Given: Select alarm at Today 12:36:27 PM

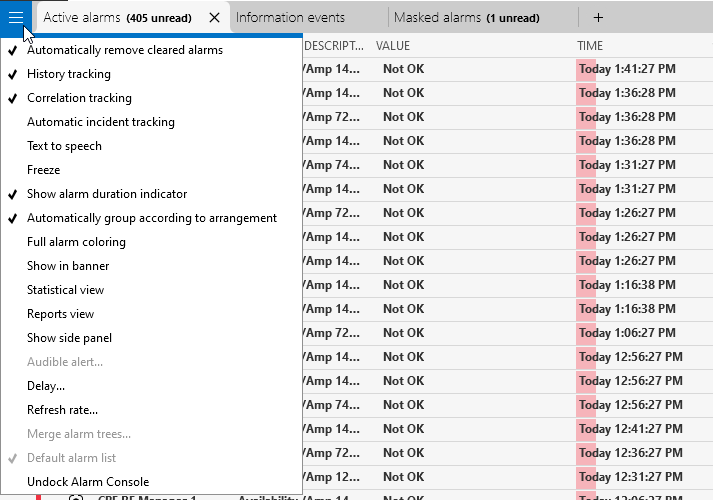Looking at the screenshot, I should coord(507,453).
